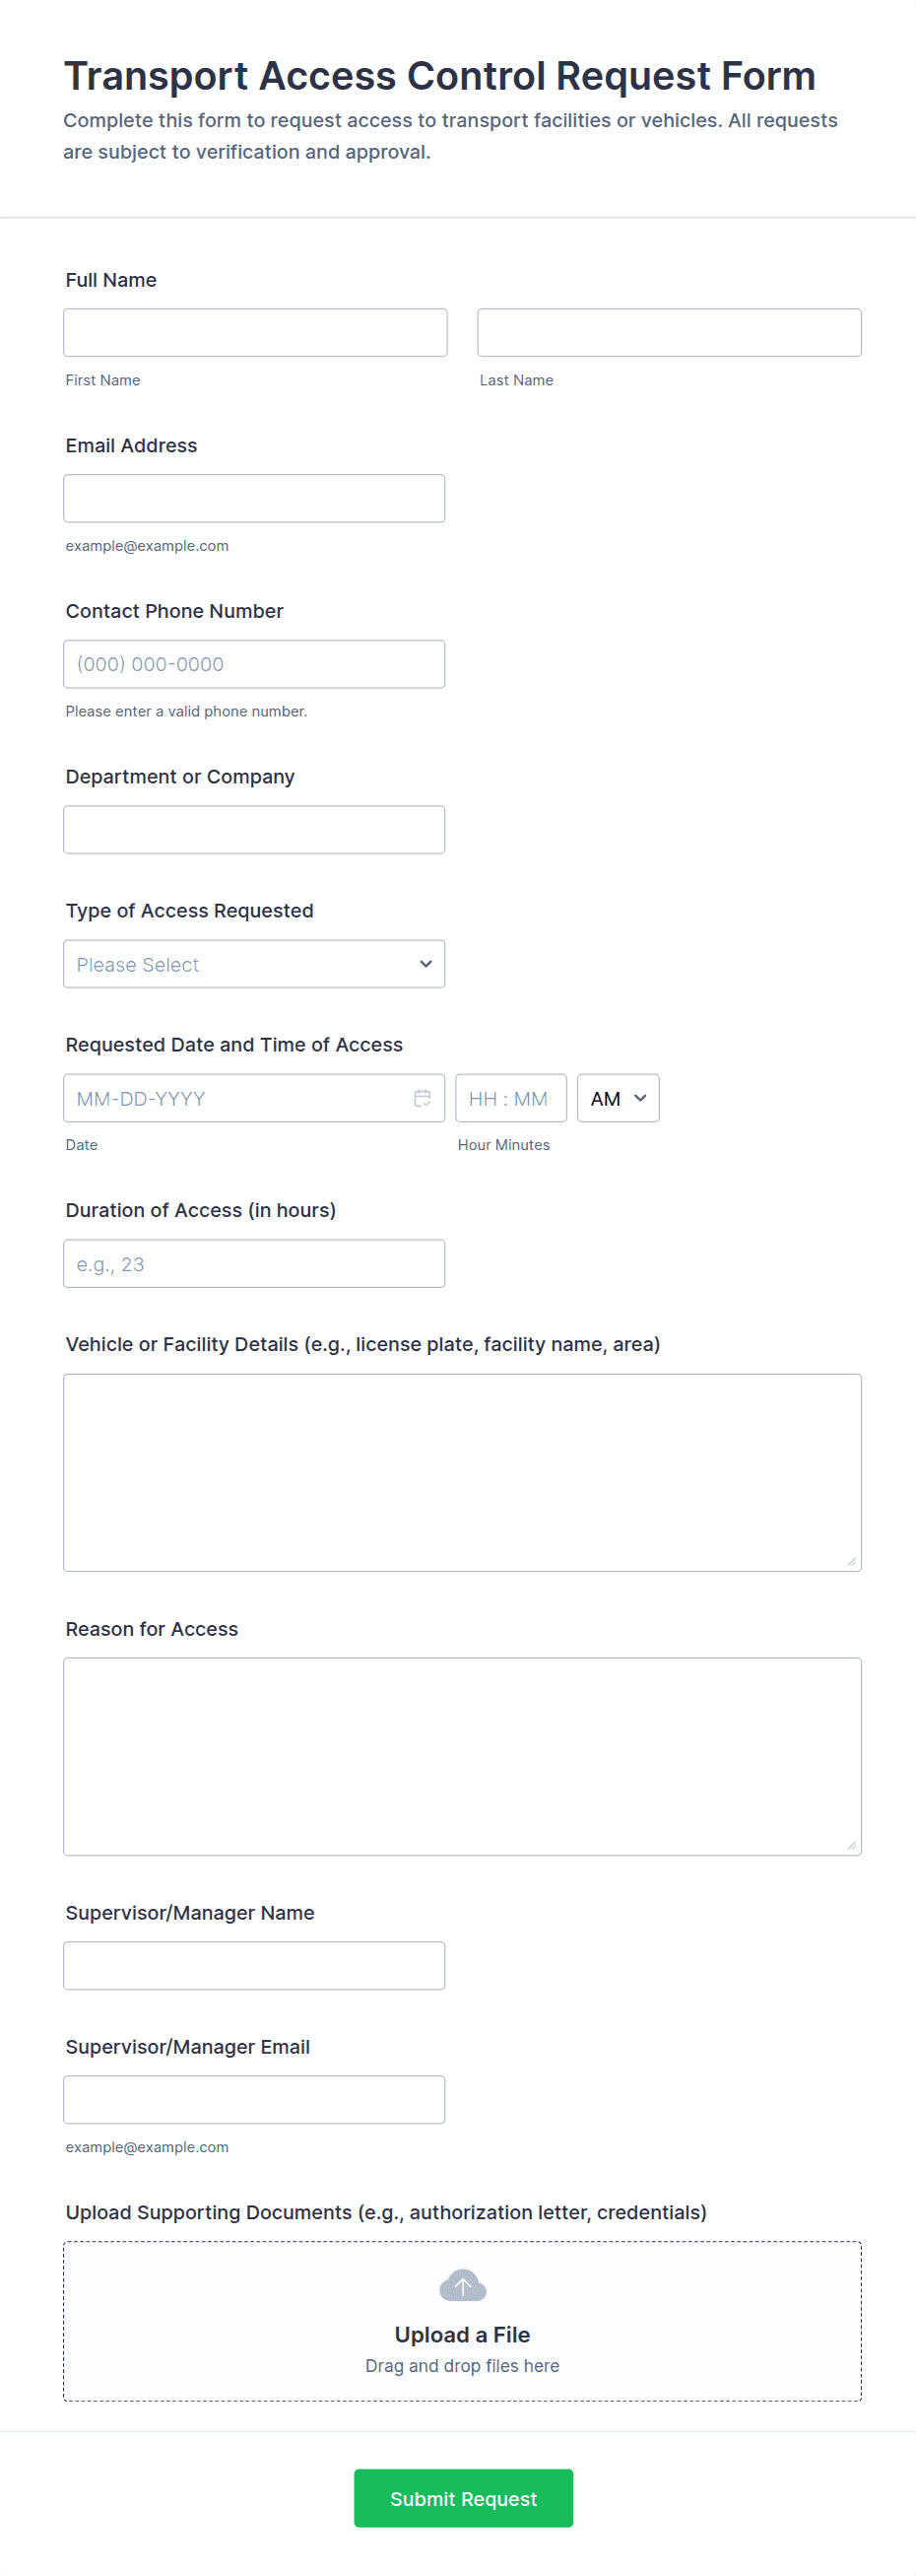Focus the Reason for Access textarea
This screenshot has height=2576, width=916.
pyautogui.click(x=462, y=1756)
